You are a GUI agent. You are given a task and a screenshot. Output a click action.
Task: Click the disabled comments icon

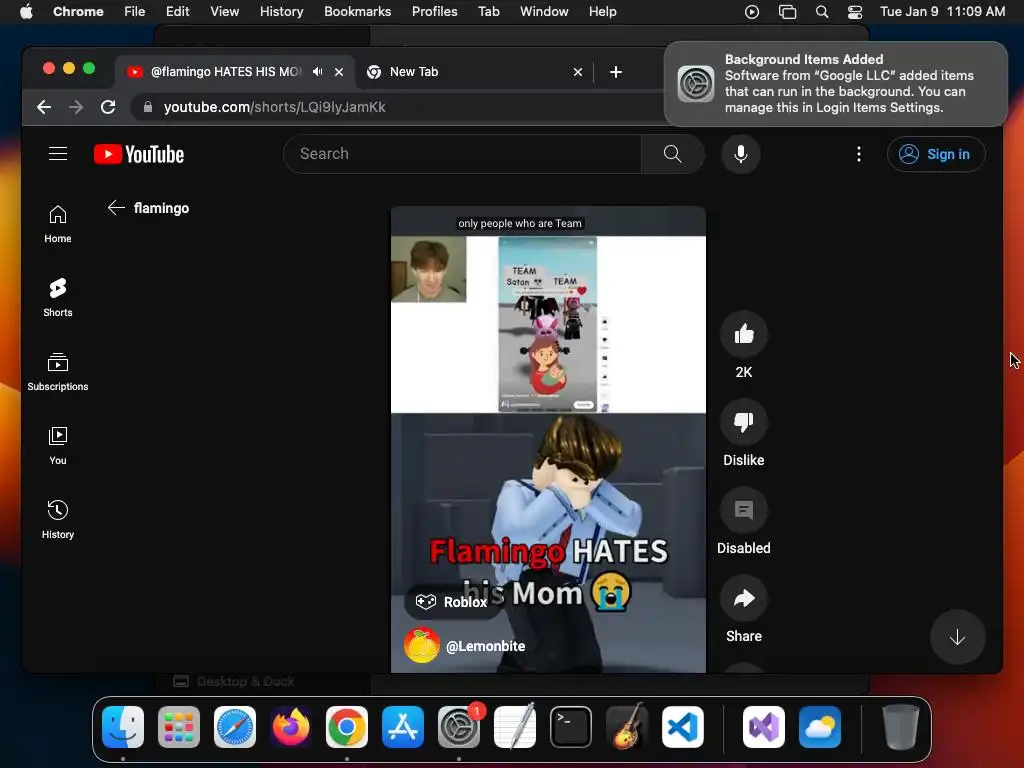[744, 510]
